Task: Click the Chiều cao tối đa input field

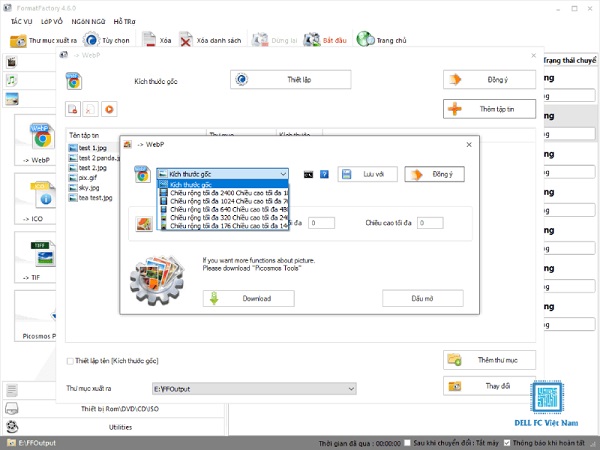Action: point(430,223)
